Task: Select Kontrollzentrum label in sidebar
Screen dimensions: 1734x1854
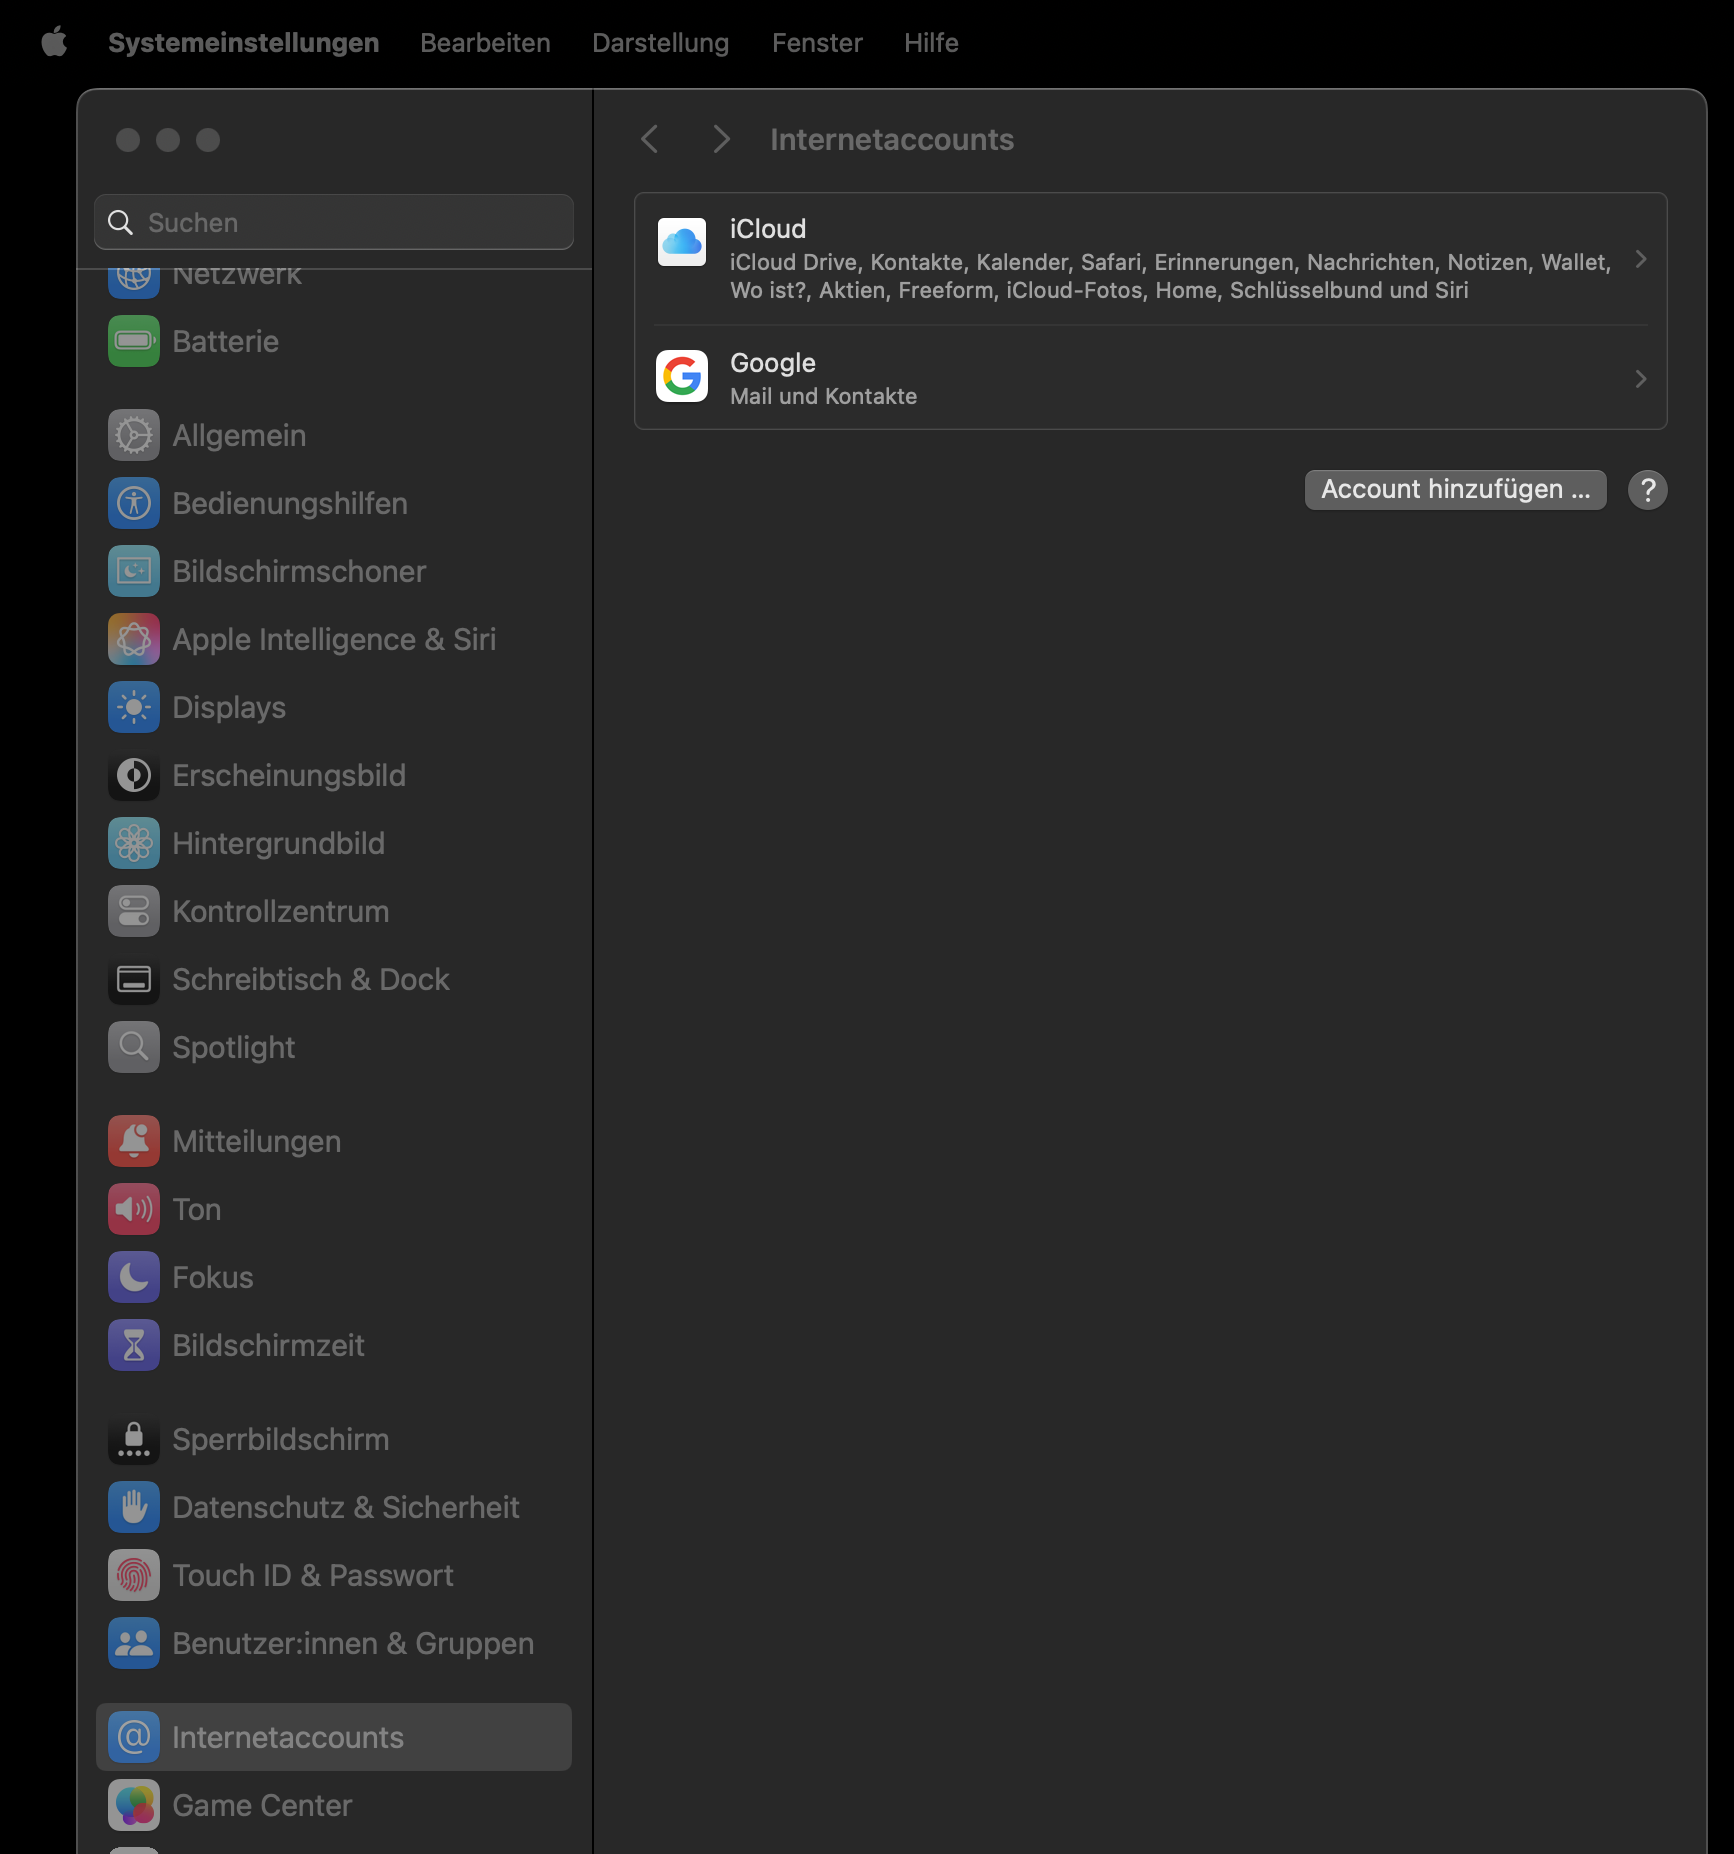Action: pyautogui.click(x=281, y=911)
